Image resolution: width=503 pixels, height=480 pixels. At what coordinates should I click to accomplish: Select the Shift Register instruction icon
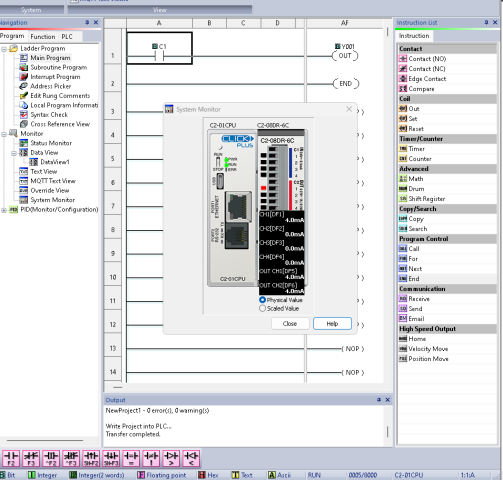tap(403, 199)
